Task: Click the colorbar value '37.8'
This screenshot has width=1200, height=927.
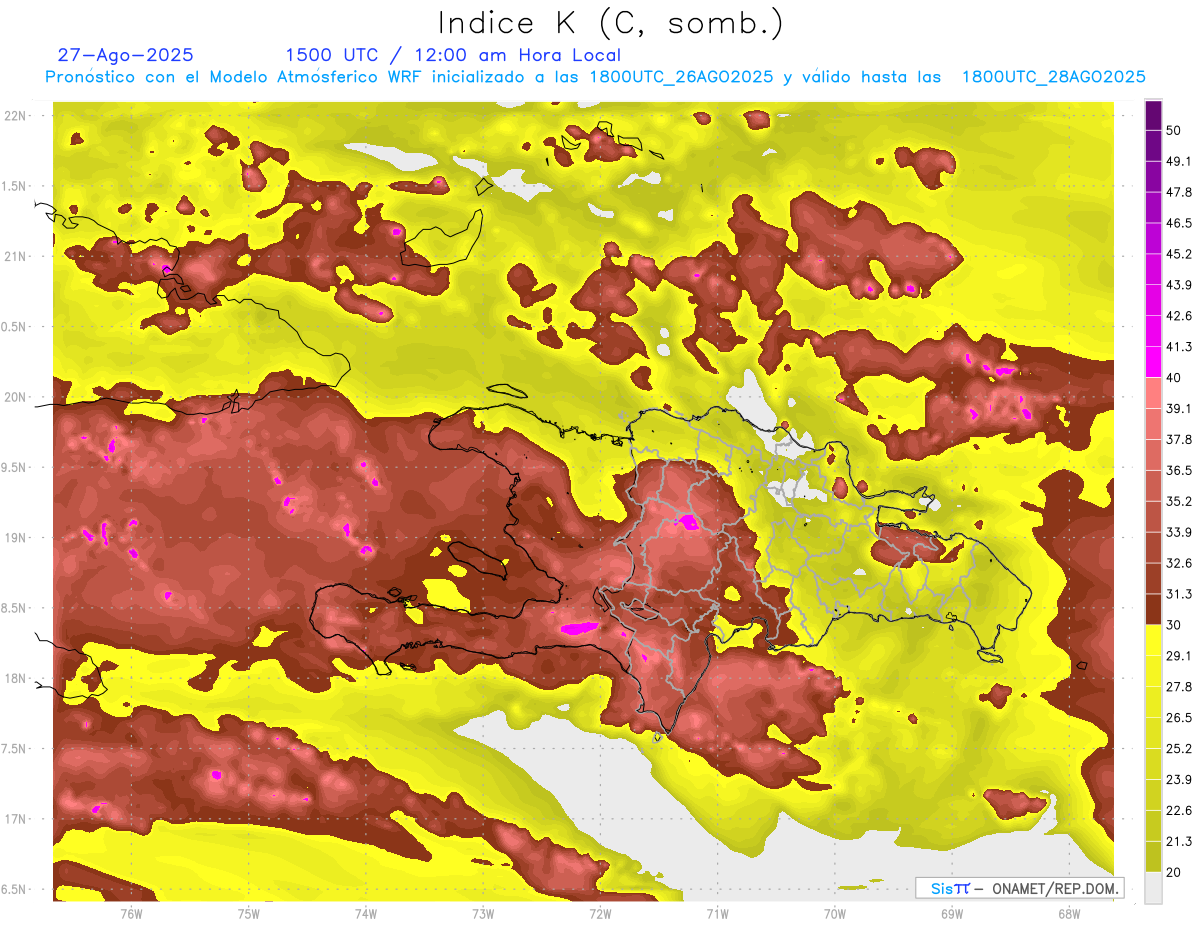Action: point(1178,439)
